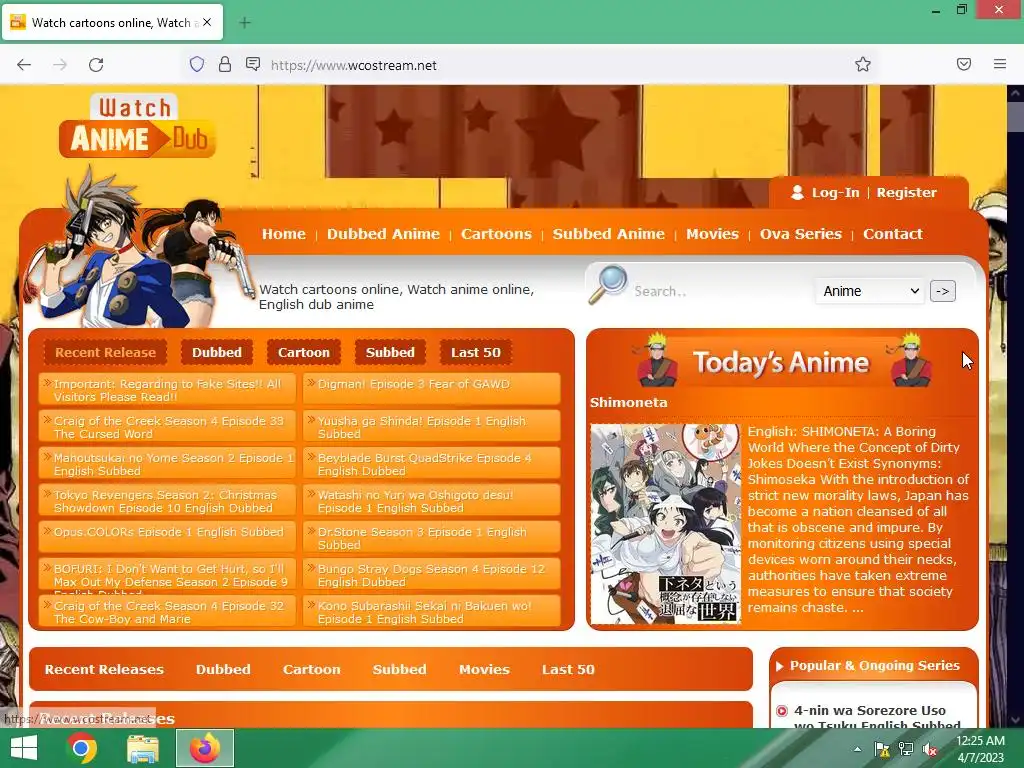The image size is (1024, 768).
Task: Switch to the Cartoon tab in top panel
Action: (x=304, y=352)
